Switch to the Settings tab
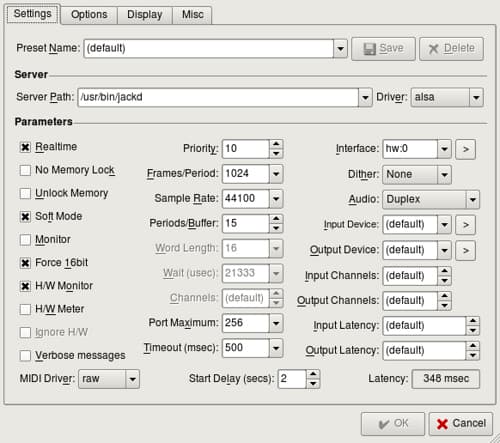The image size is (500, 443). point(33,14)
